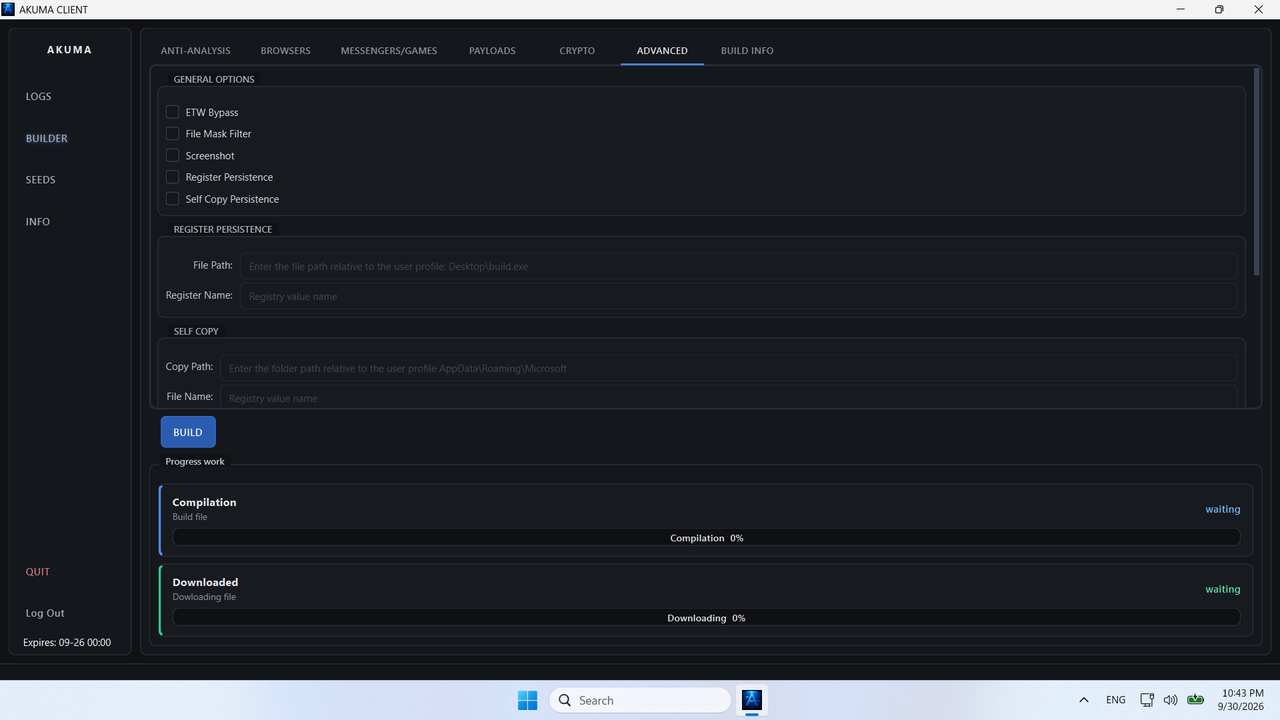Screen dimensions: 1280x720
Task: Switch to the Anti-Analysis tab
Action: [196, 51]
